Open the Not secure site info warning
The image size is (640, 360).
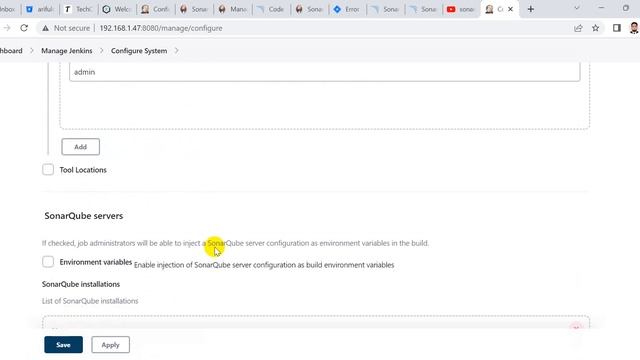(66, 28)
